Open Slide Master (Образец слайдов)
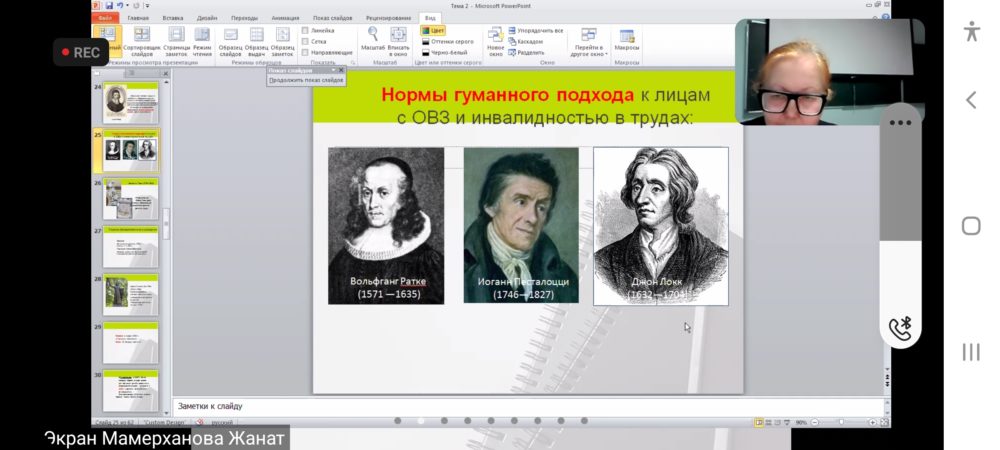This screenshot has height=450, width=1000. [230, 41]
